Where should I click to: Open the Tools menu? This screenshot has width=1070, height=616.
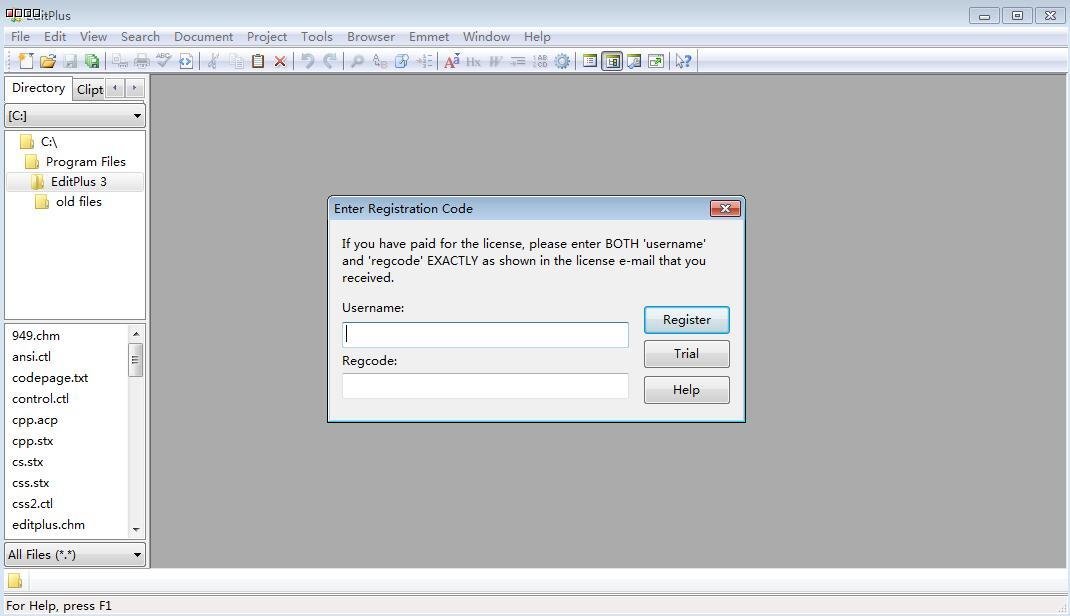(317, 37)
